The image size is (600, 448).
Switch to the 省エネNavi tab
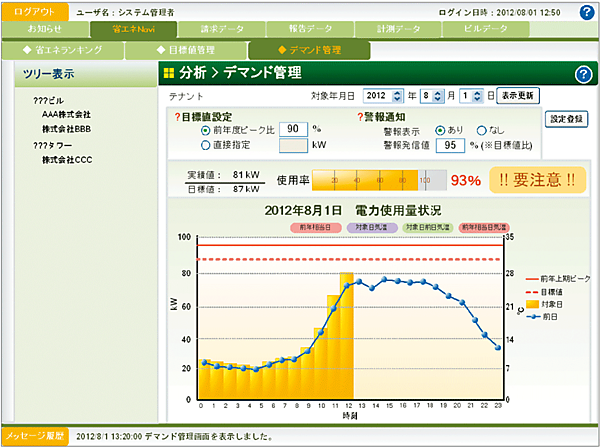[134, 29]
